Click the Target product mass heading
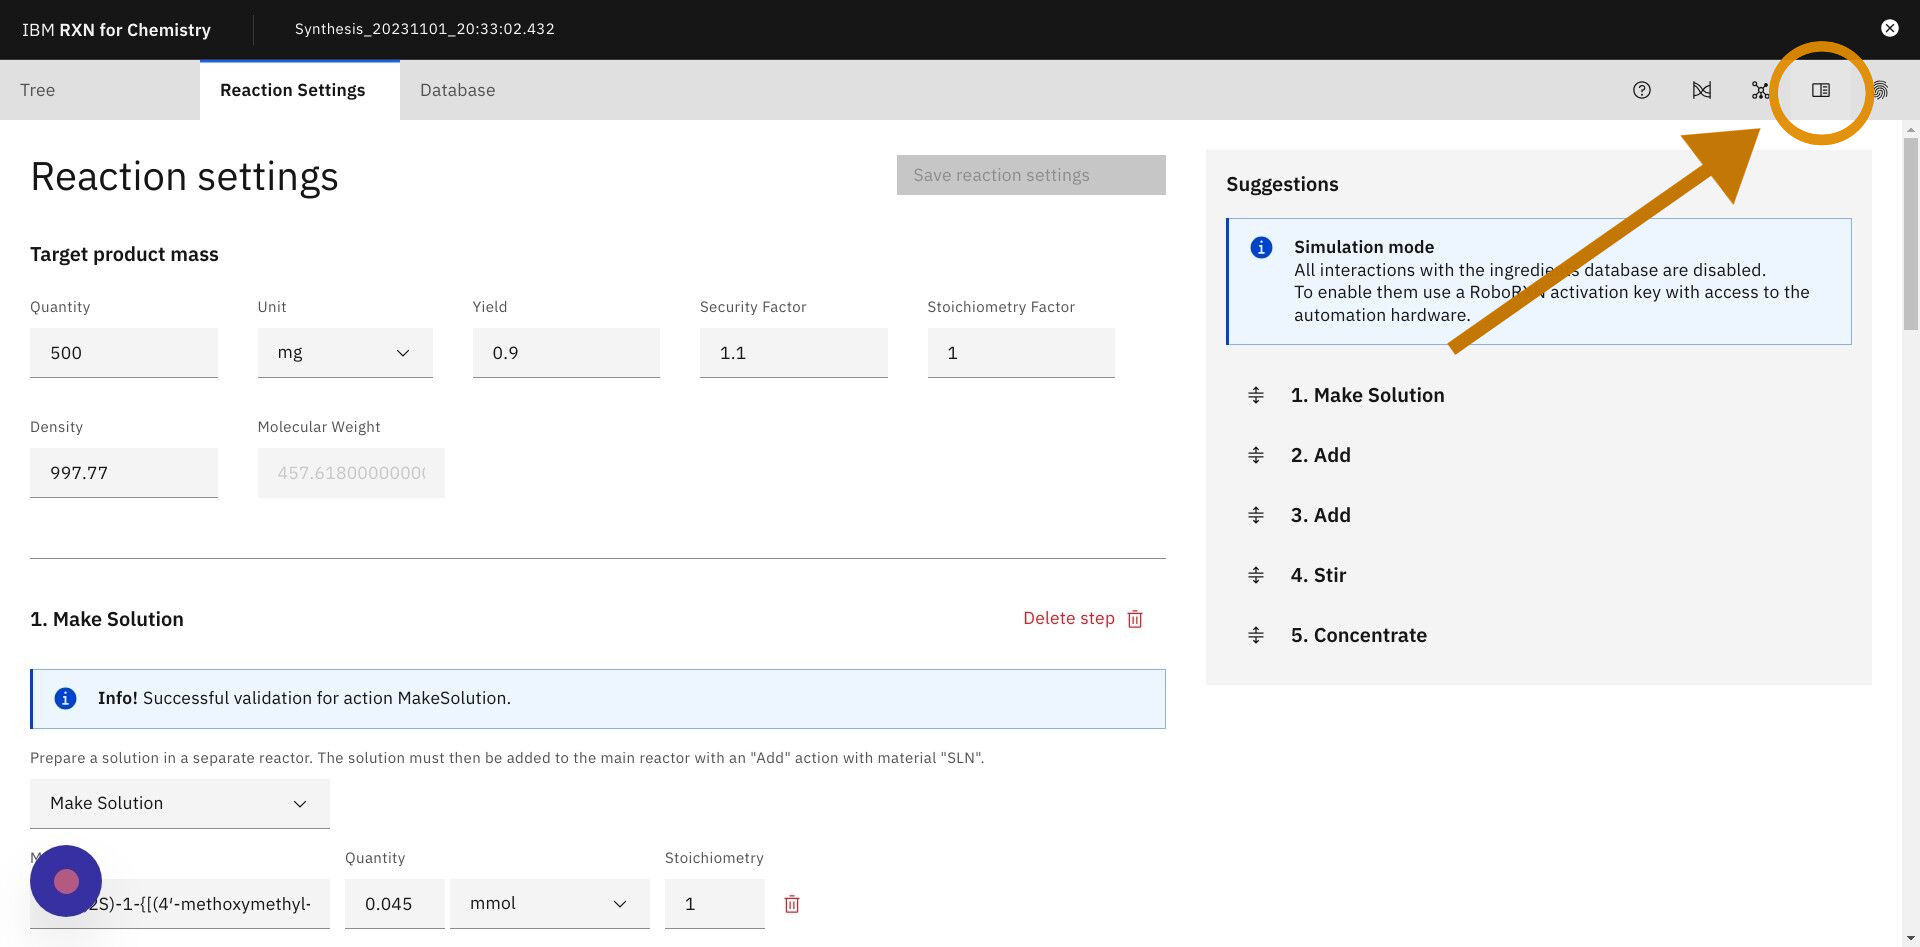1920x947 pixels. [x=124, y=254]
